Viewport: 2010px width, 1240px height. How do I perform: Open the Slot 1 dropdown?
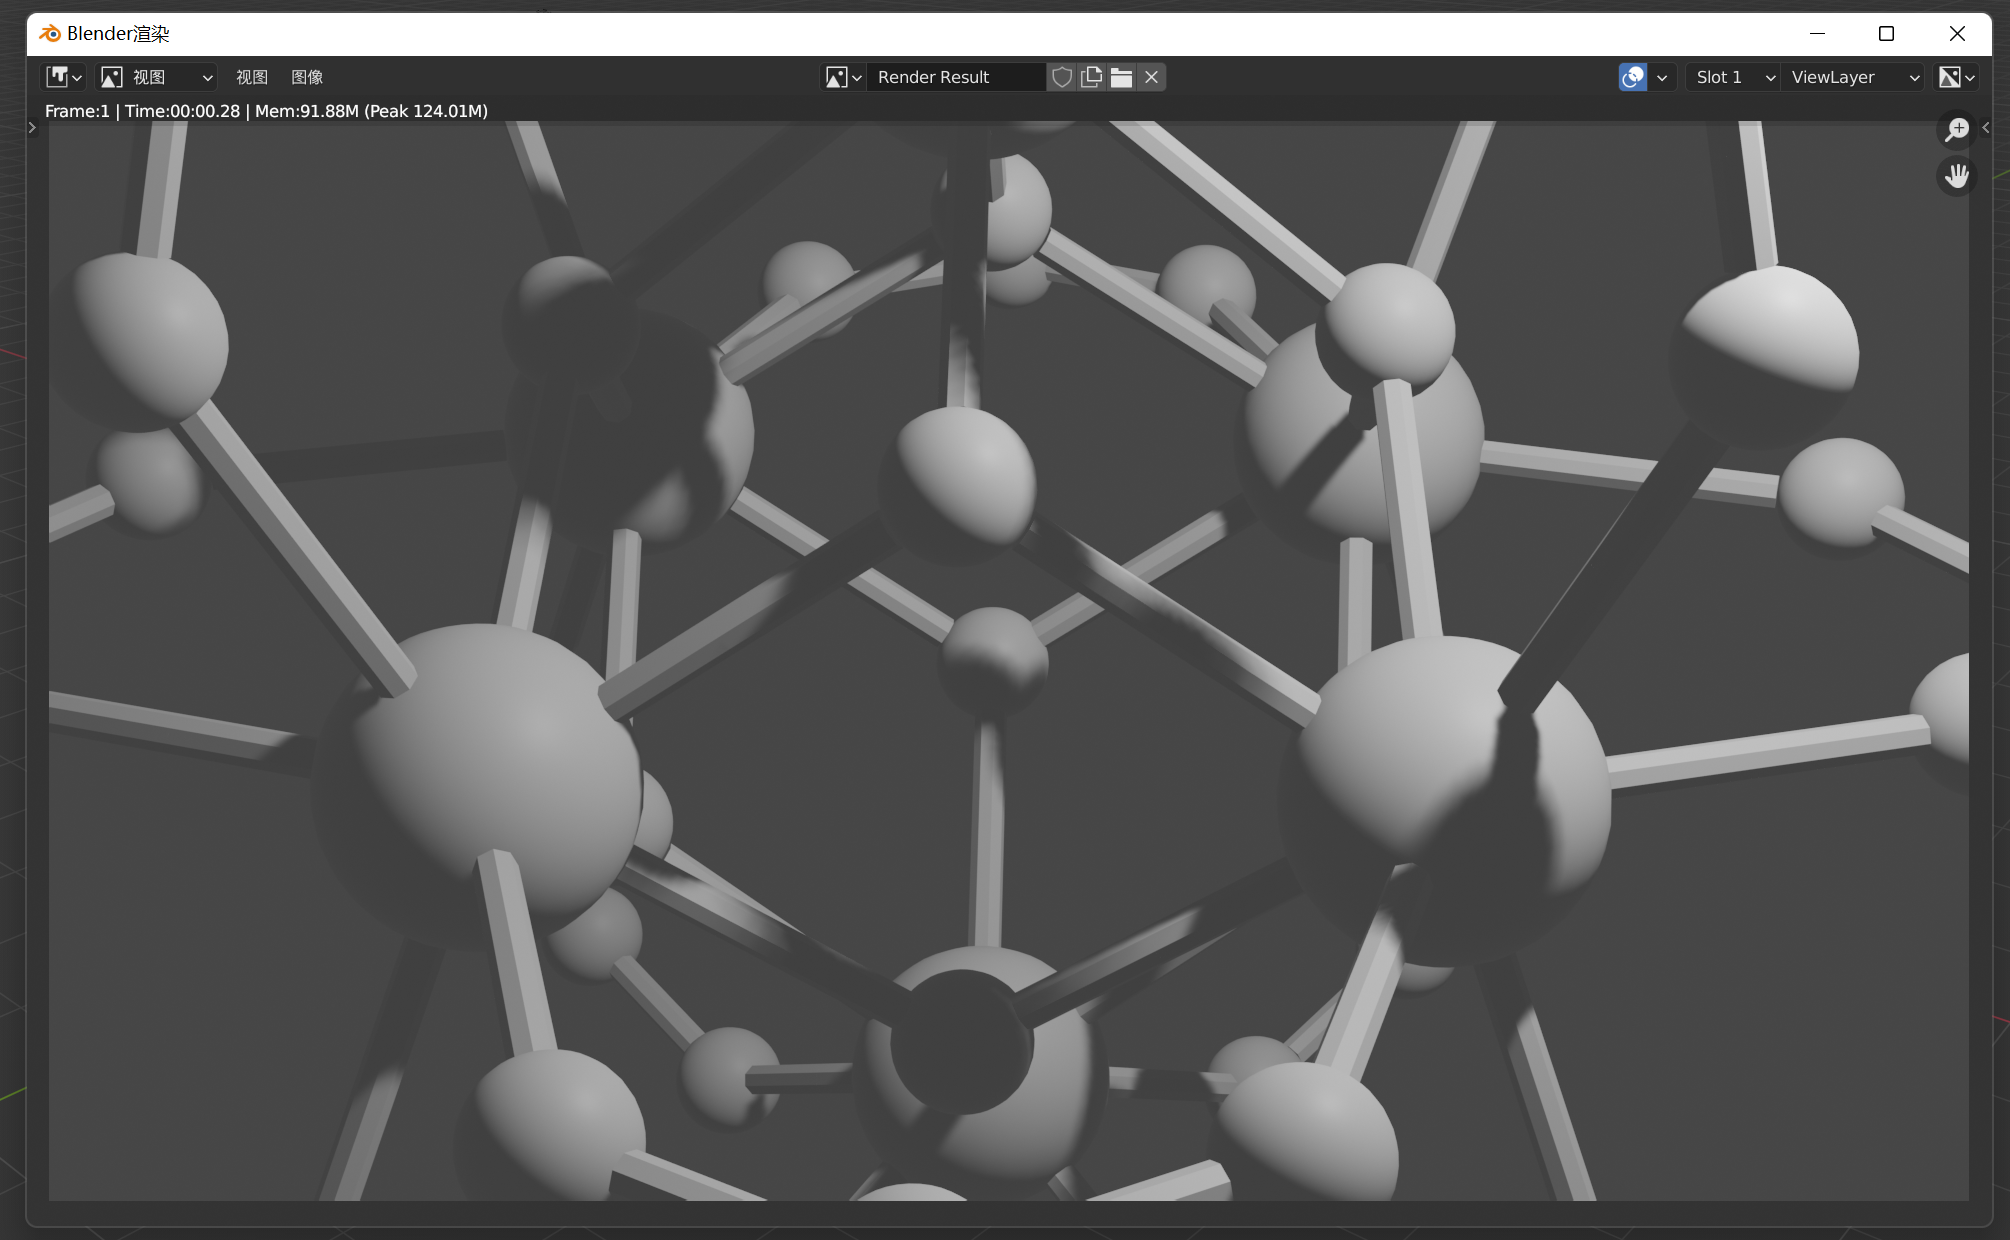tap(1734, 77)
